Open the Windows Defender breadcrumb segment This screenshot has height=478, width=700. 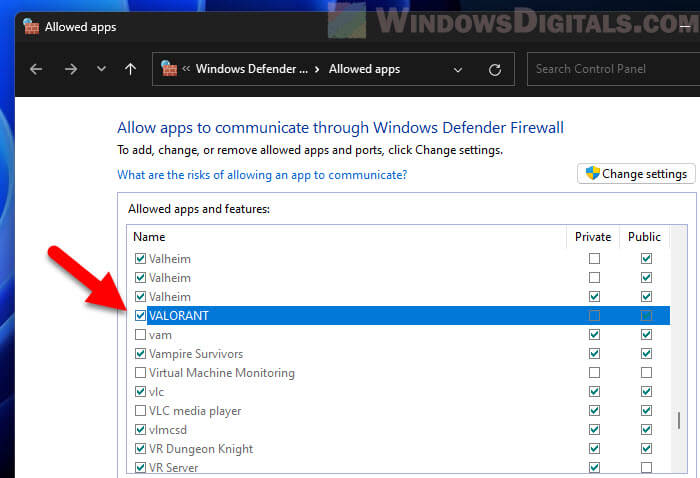252,69
